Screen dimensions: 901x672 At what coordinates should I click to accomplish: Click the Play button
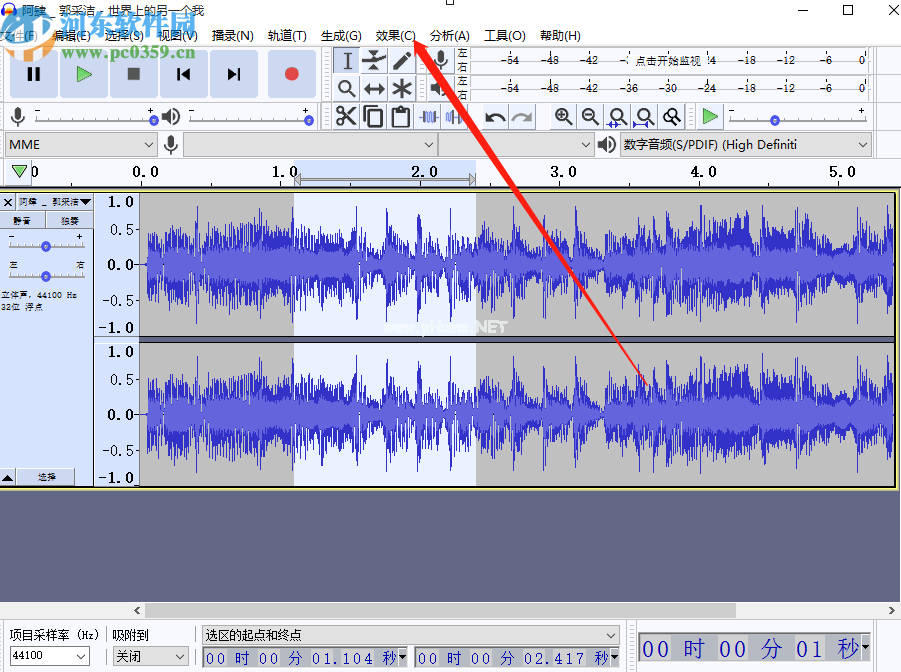(x=84, y=74)
